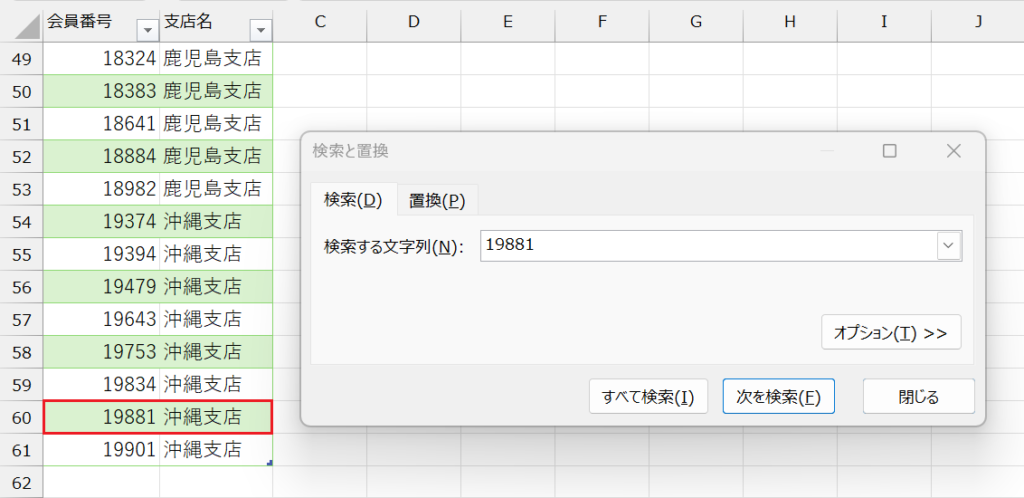This screenshot has height=498, width=1024.
Task: Open the 会員番号 column filter dropdown
Action: point(146,29)
